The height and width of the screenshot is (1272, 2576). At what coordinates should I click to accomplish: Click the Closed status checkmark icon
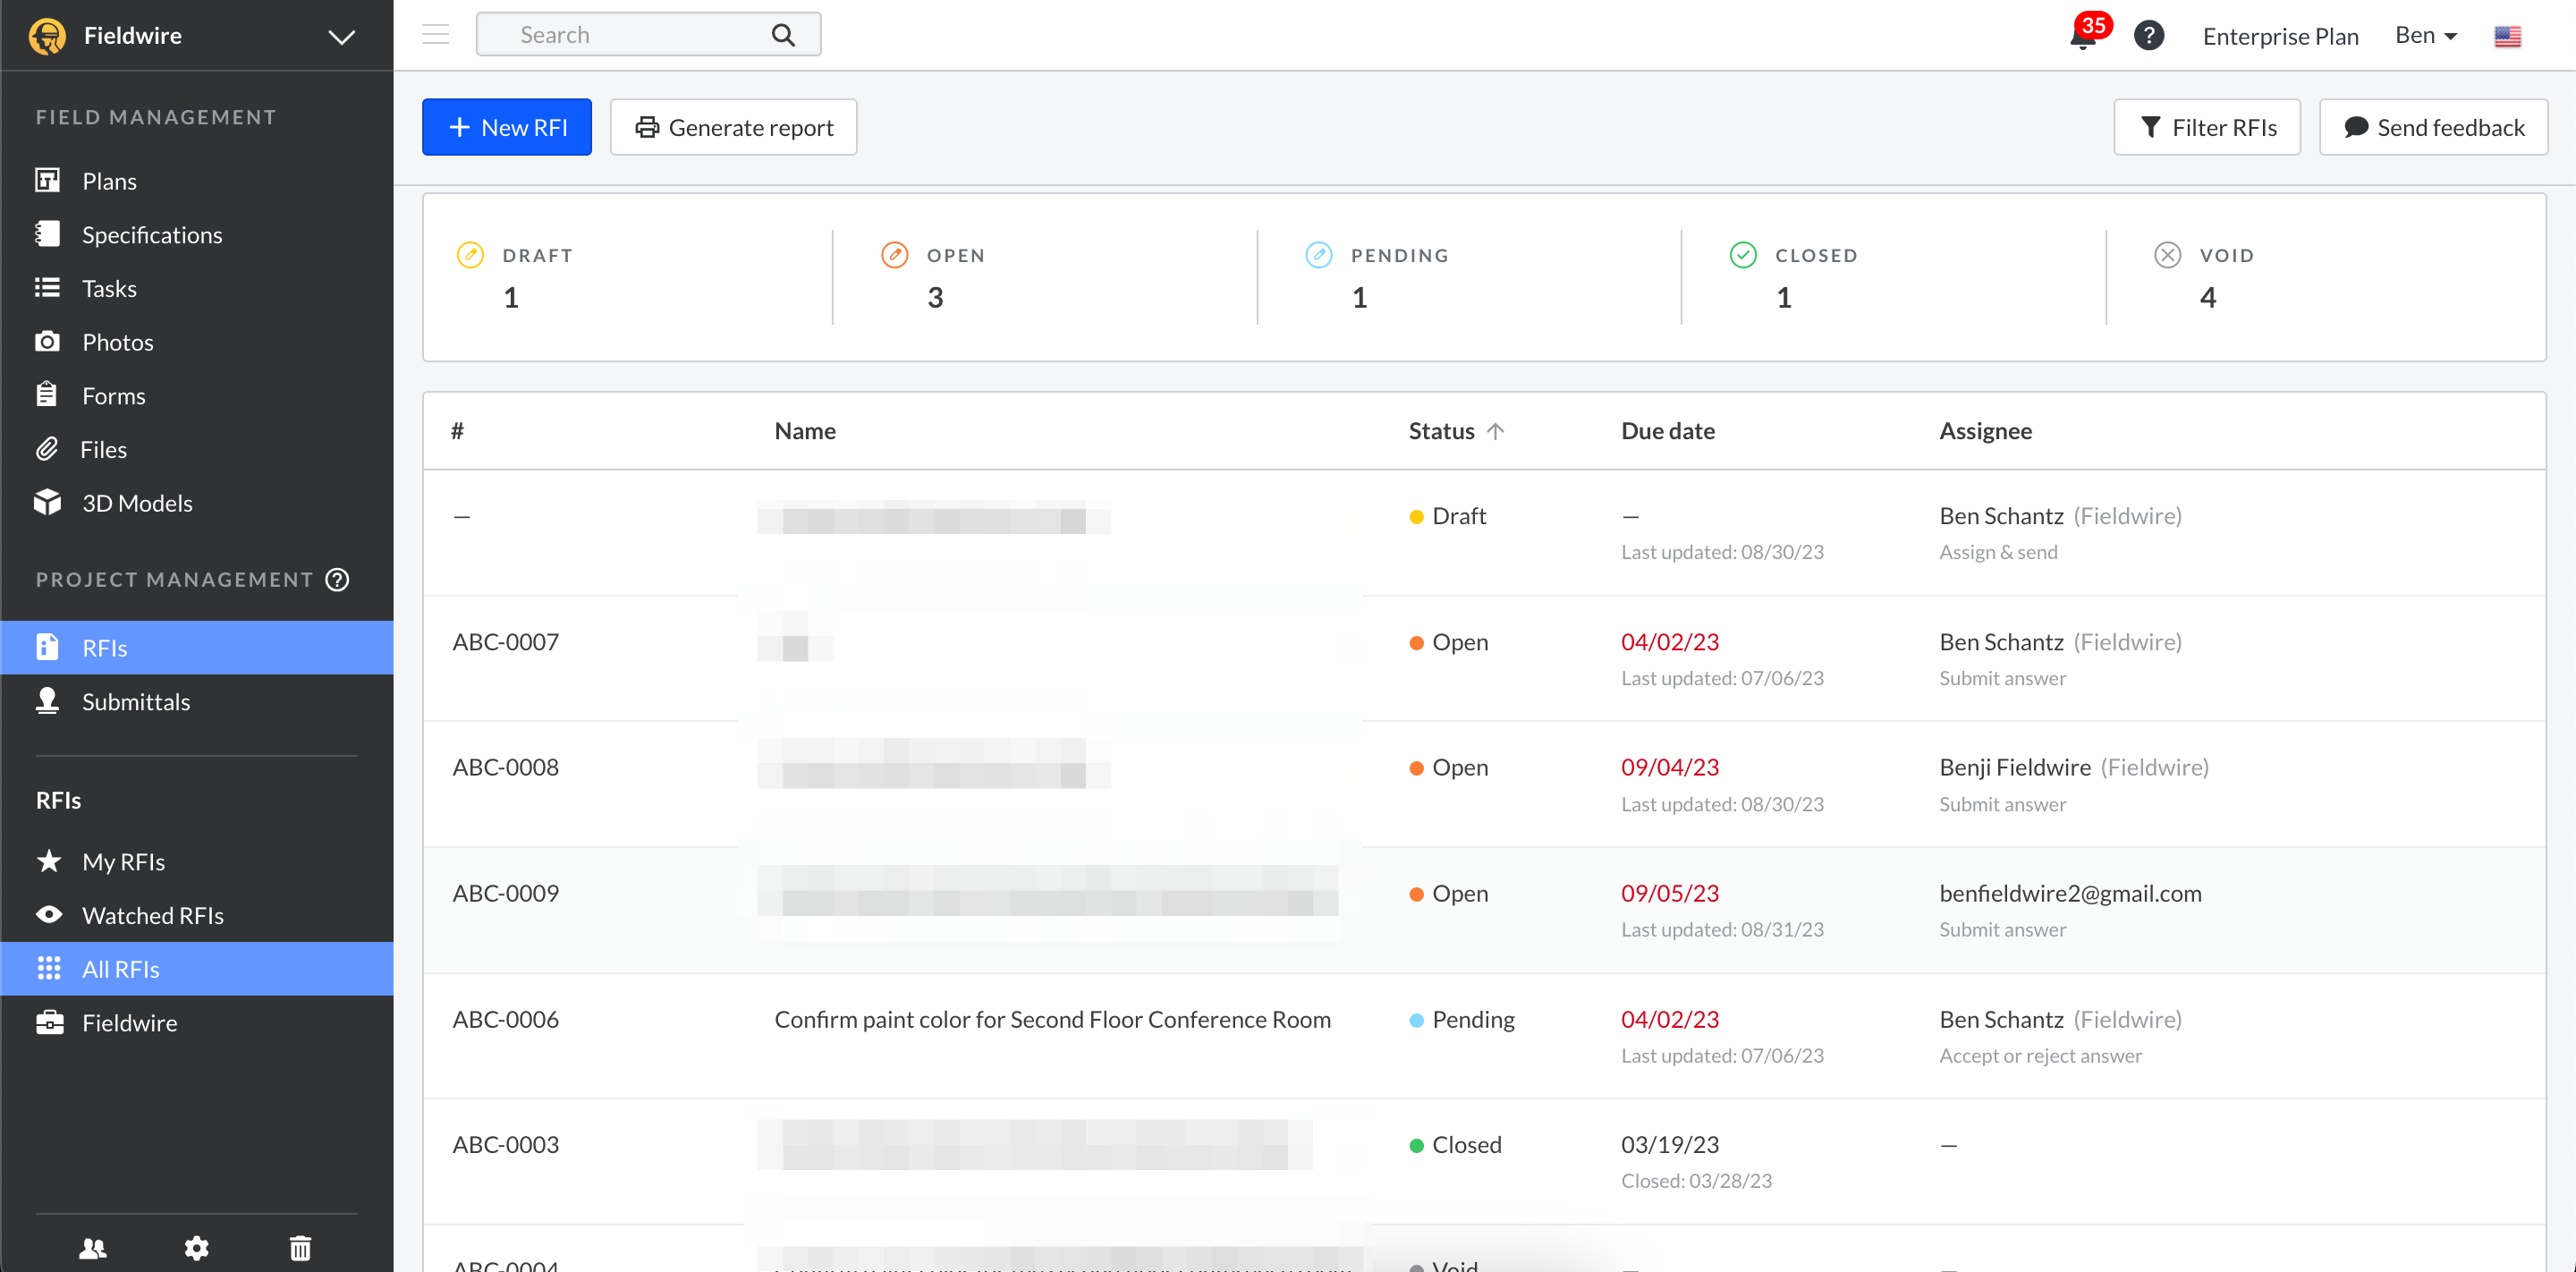point(1743,255)
